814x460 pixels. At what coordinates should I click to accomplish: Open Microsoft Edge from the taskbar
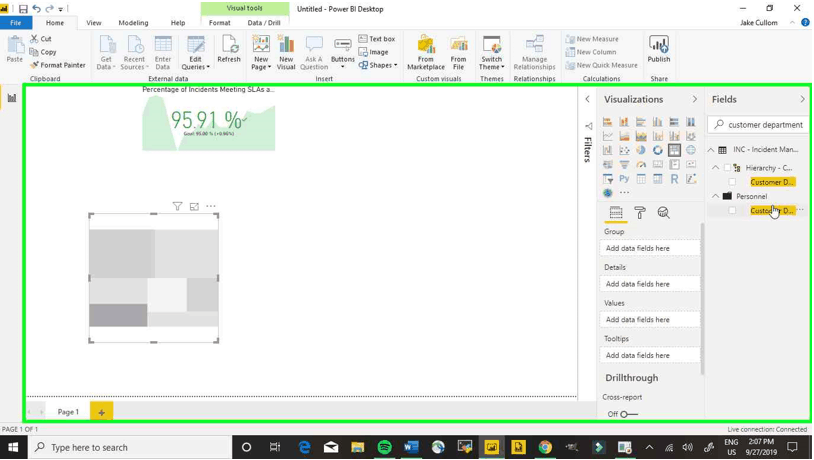click(x=304, y=447)
